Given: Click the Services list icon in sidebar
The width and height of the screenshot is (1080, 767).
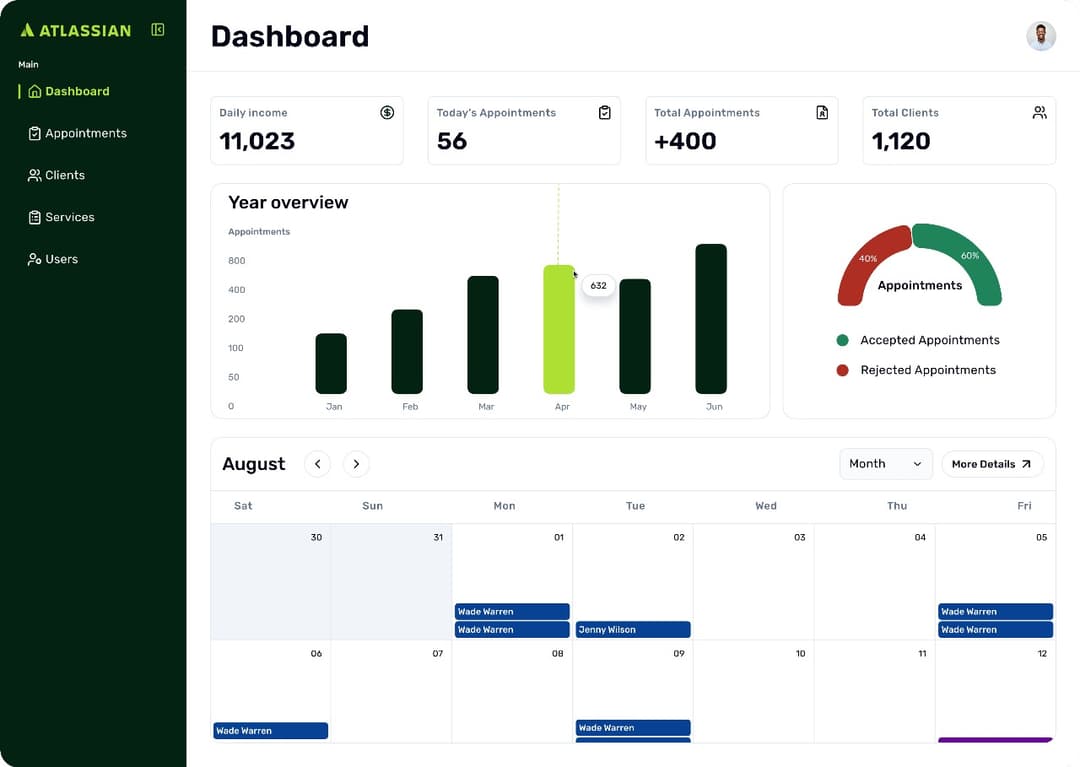Looking at the screenshot, I should click(34, 218).
